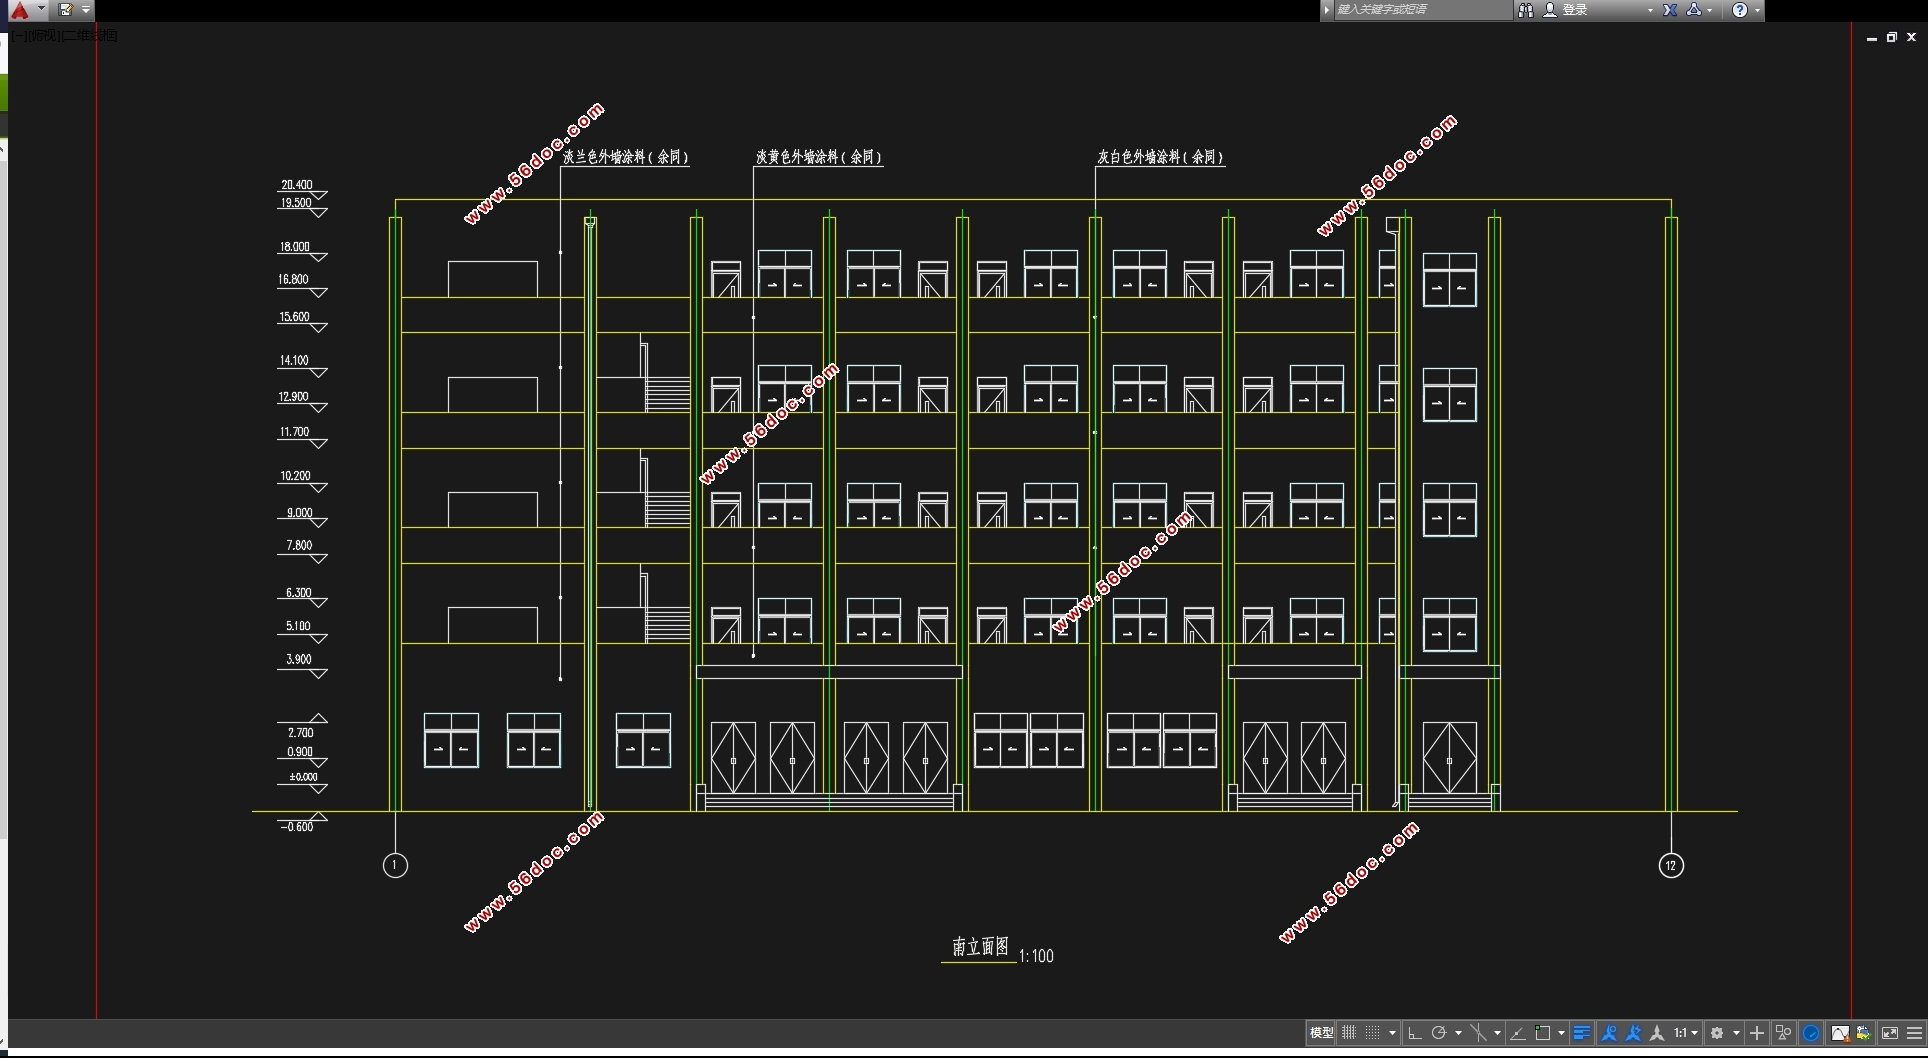Open the status bar customization menu icon
1928x1058 pixels.
coord(1915,1033)
